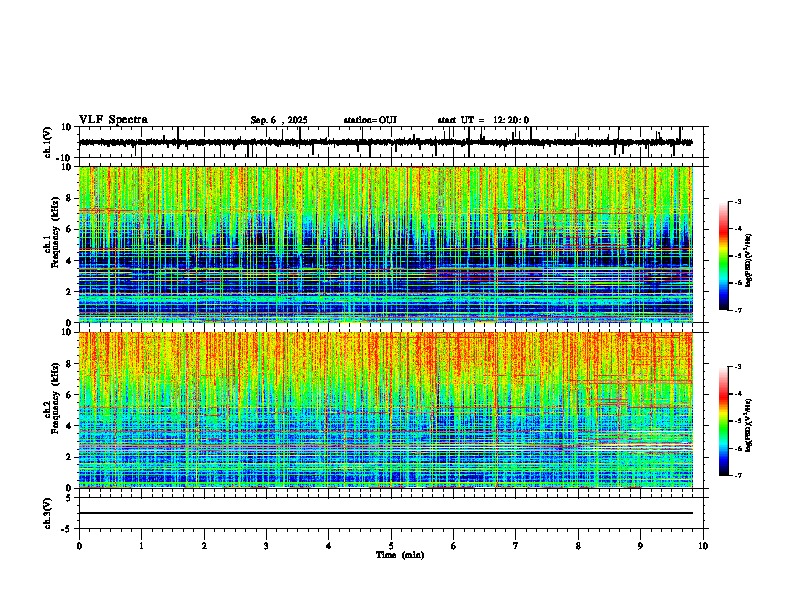Select the date text 'Sep. 6 , 2025'

(x=279, y=120)
